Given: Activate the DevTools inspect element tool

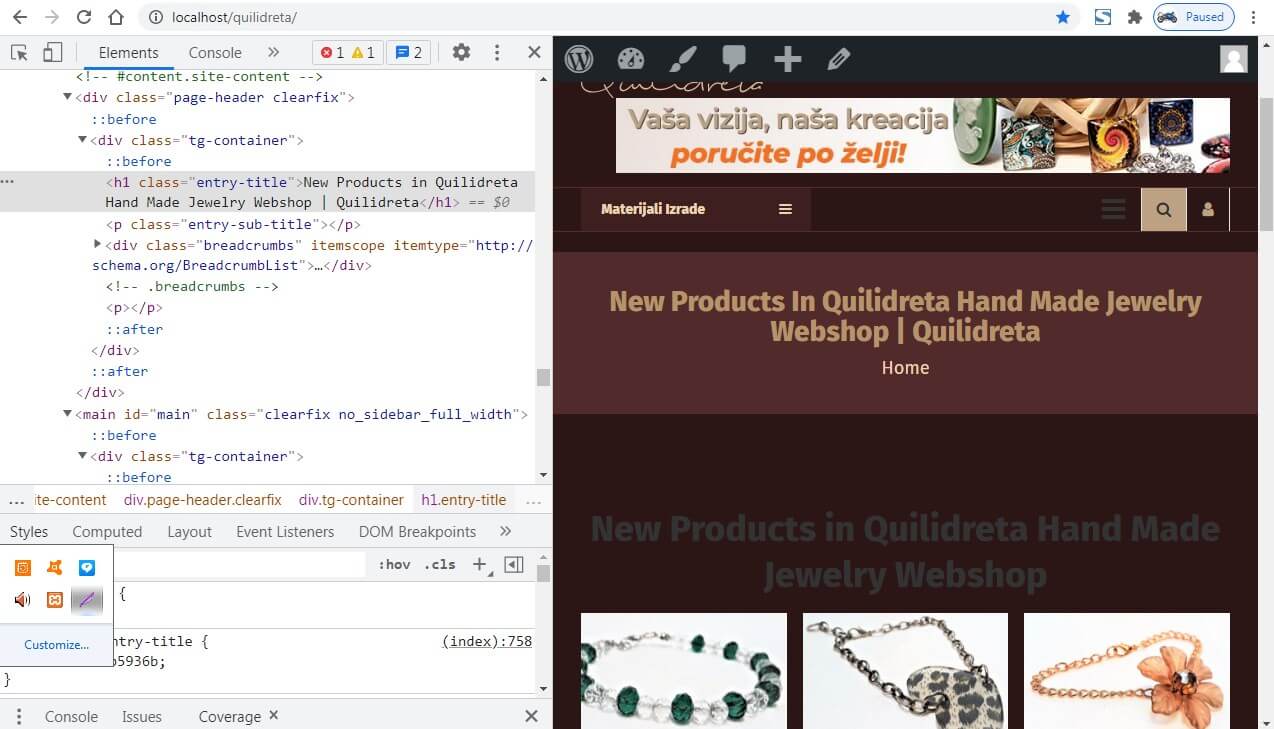Looking at the screenshot, I should pos(19,53).
